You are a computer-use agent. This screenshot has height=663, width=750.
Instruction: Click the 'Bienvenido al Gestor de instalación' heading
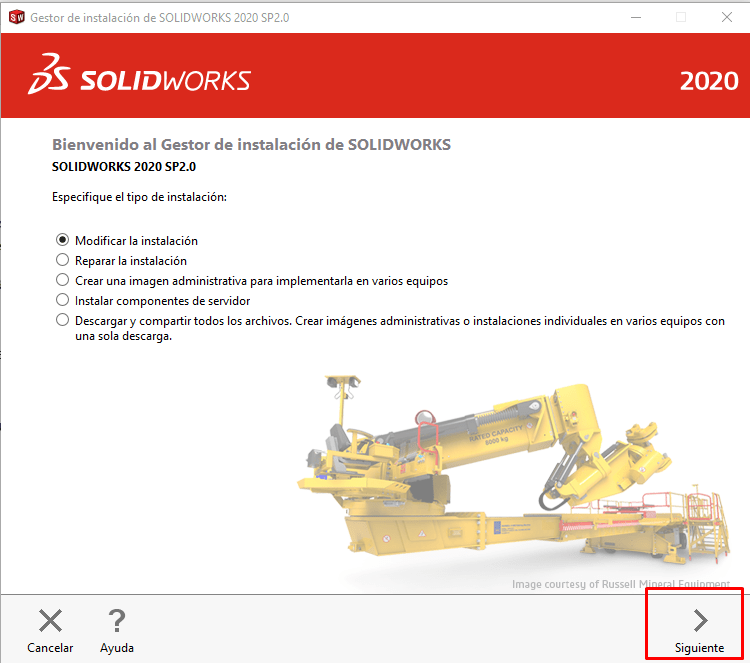tap(251, 144)
